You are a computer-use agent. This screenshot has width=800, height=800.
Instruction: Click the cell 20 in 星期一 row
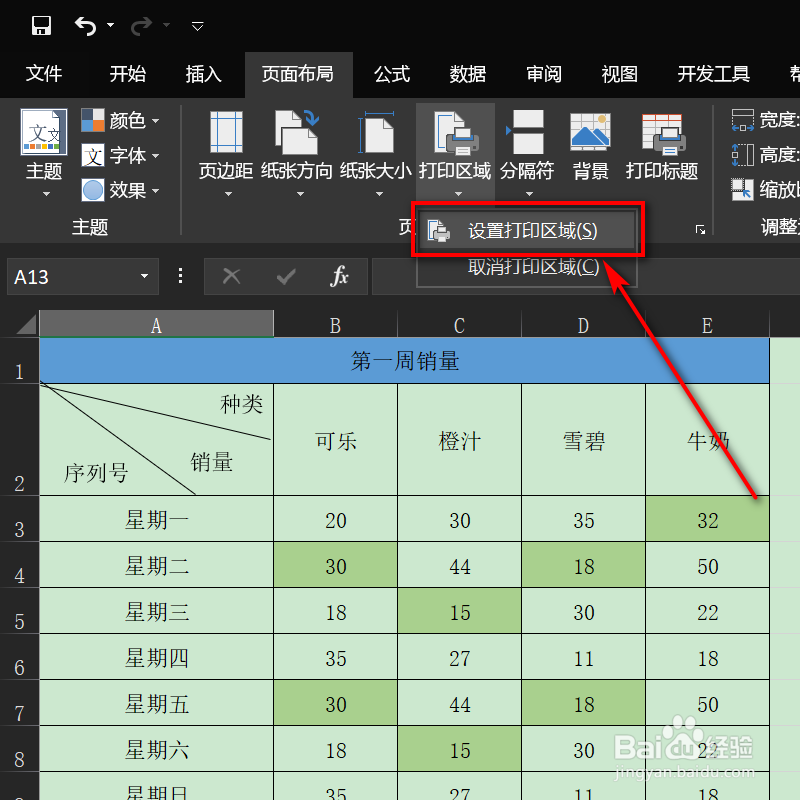pos(335,519)
